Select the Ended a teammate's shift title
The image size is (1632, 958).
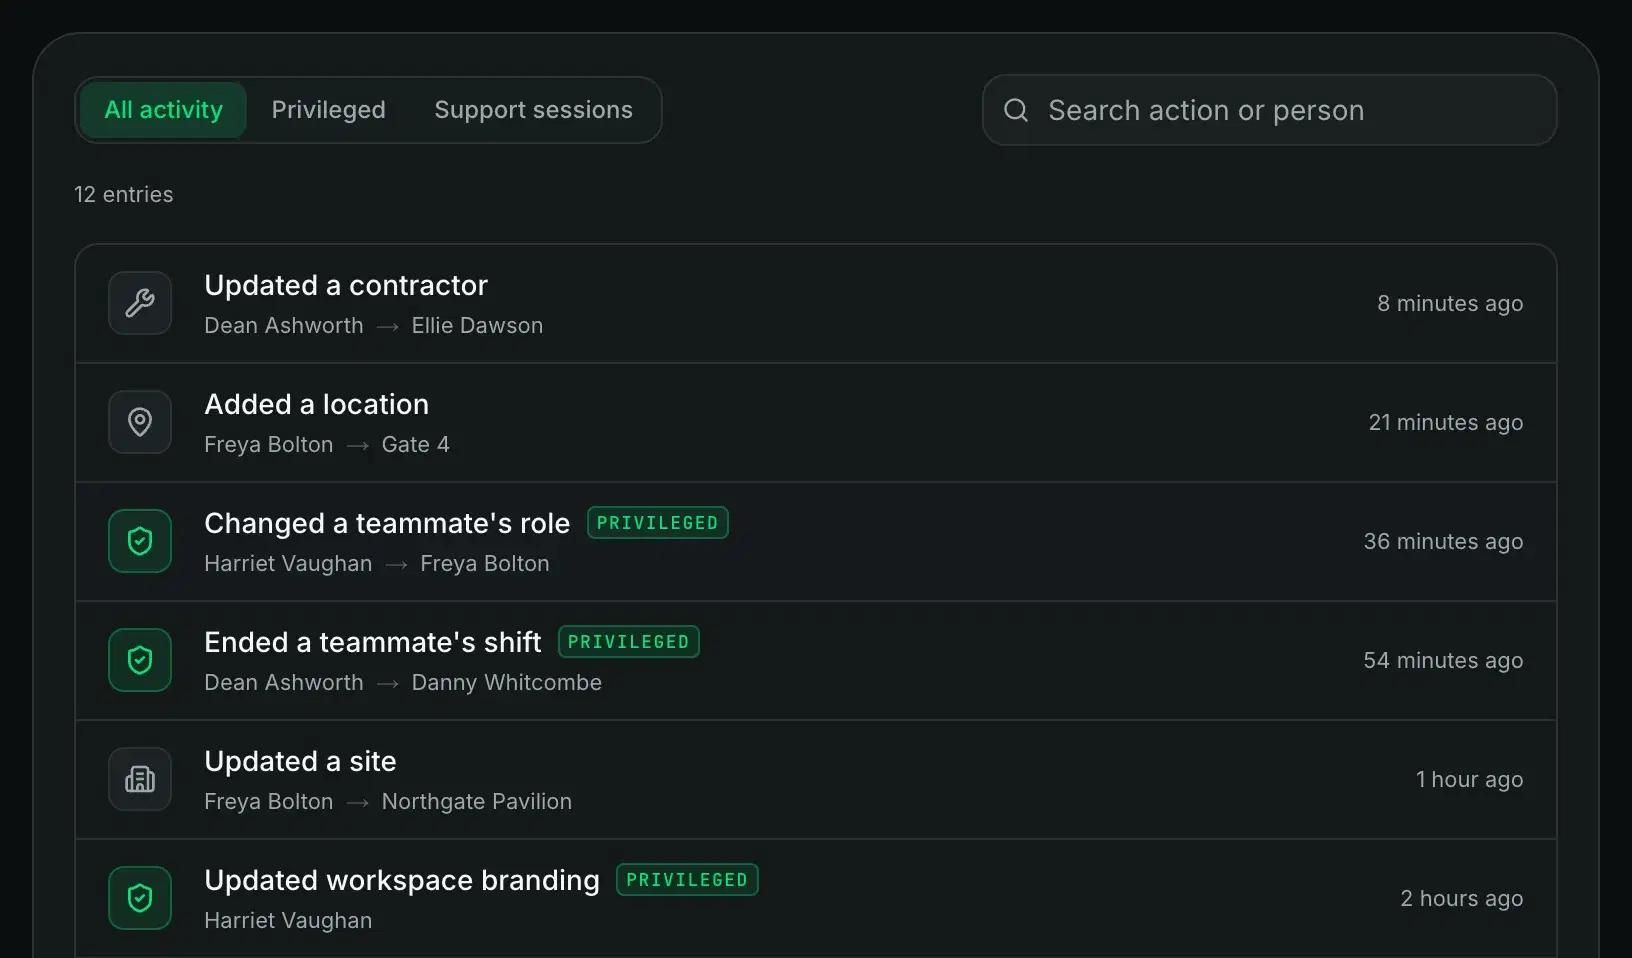pos(373,642)
